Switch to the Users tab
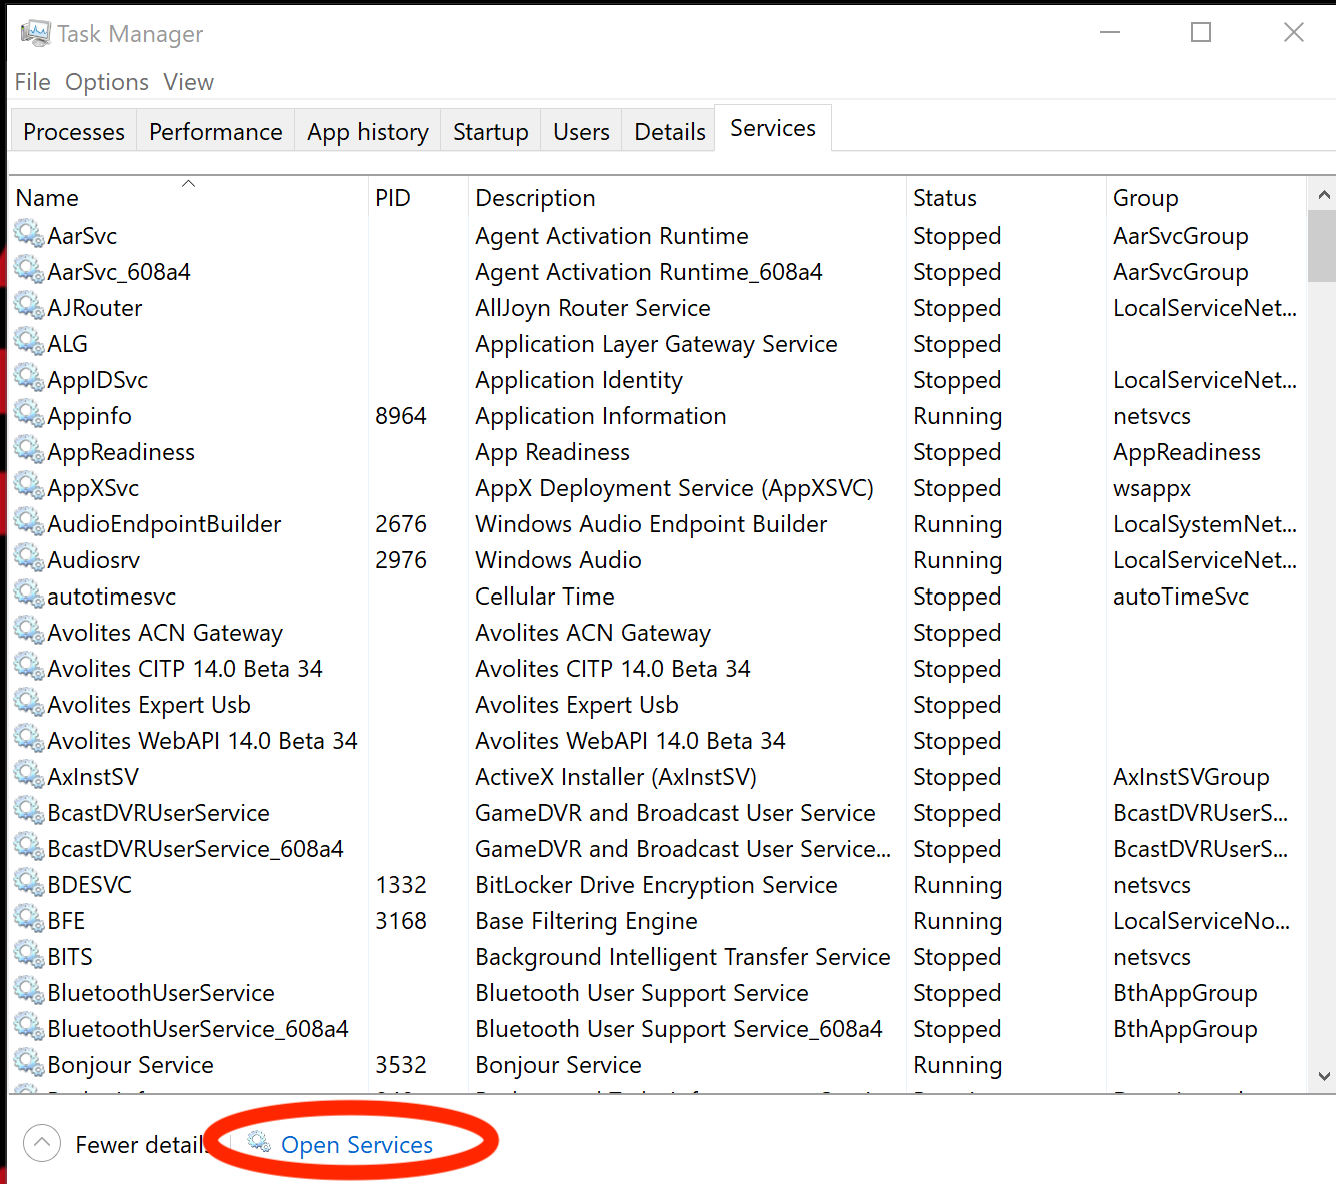This screenshot has width=1336, height=1184. pyautogui.click(x=582, y=131)
